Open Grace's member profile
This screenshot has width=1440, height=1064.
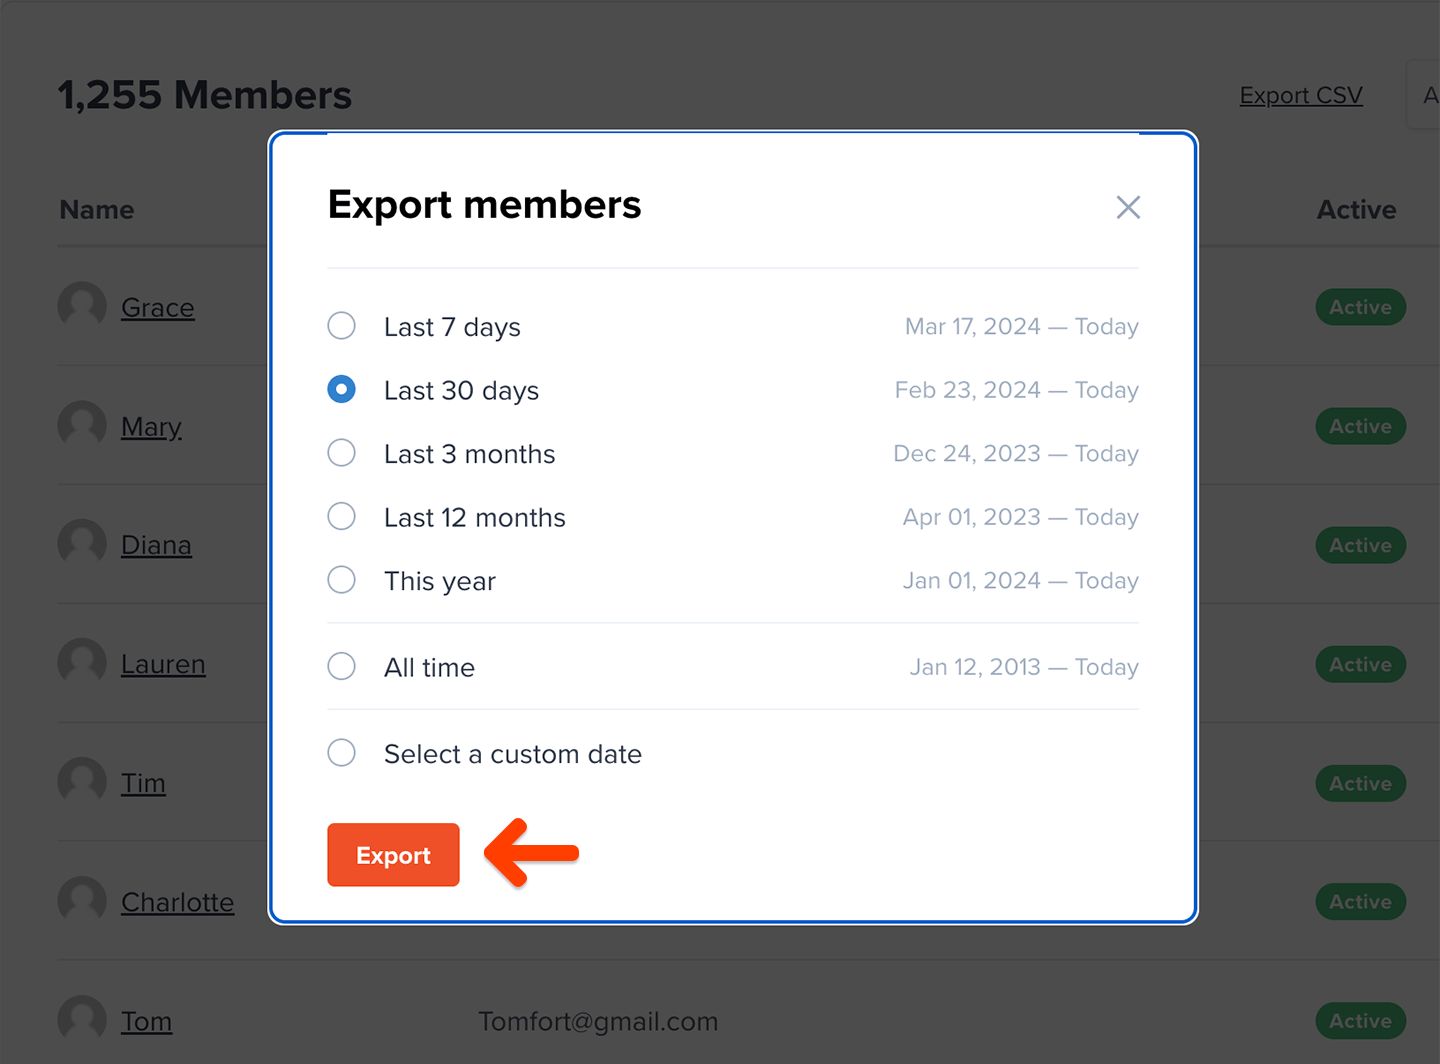pos(157,307)
